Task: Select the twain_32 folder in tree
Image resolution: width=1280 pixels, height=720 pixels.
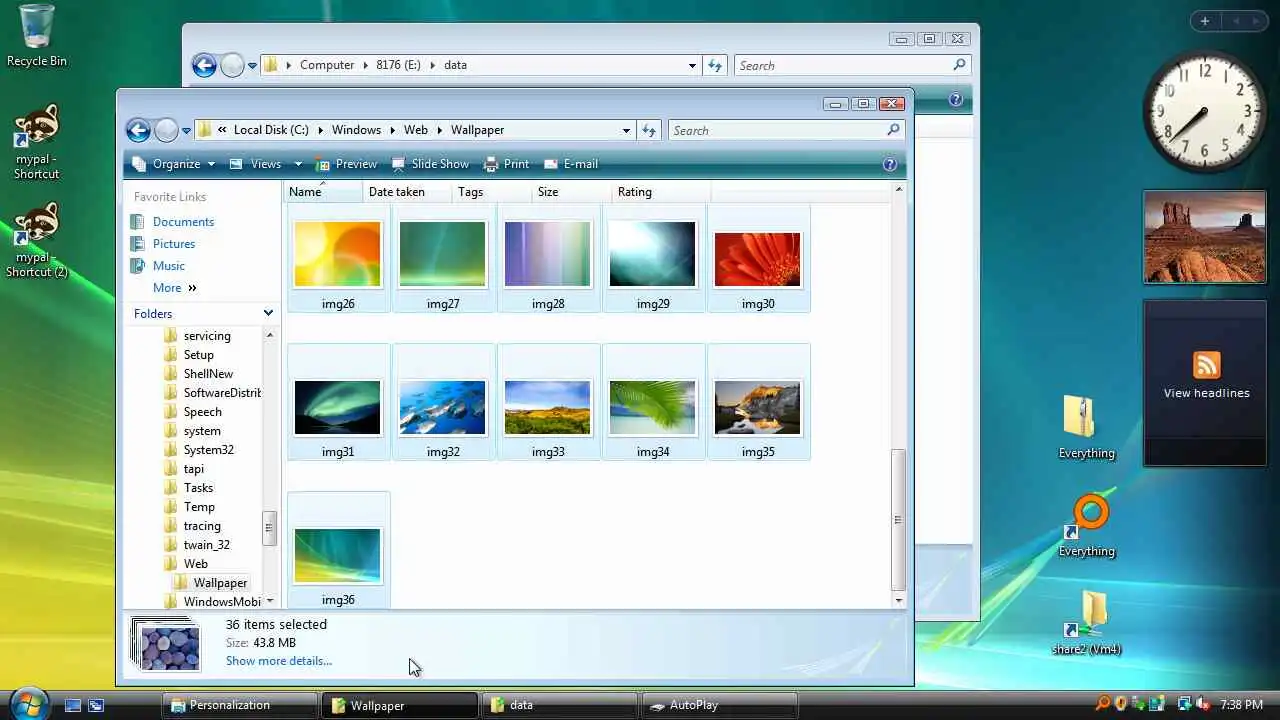Action: pos(206,545)
